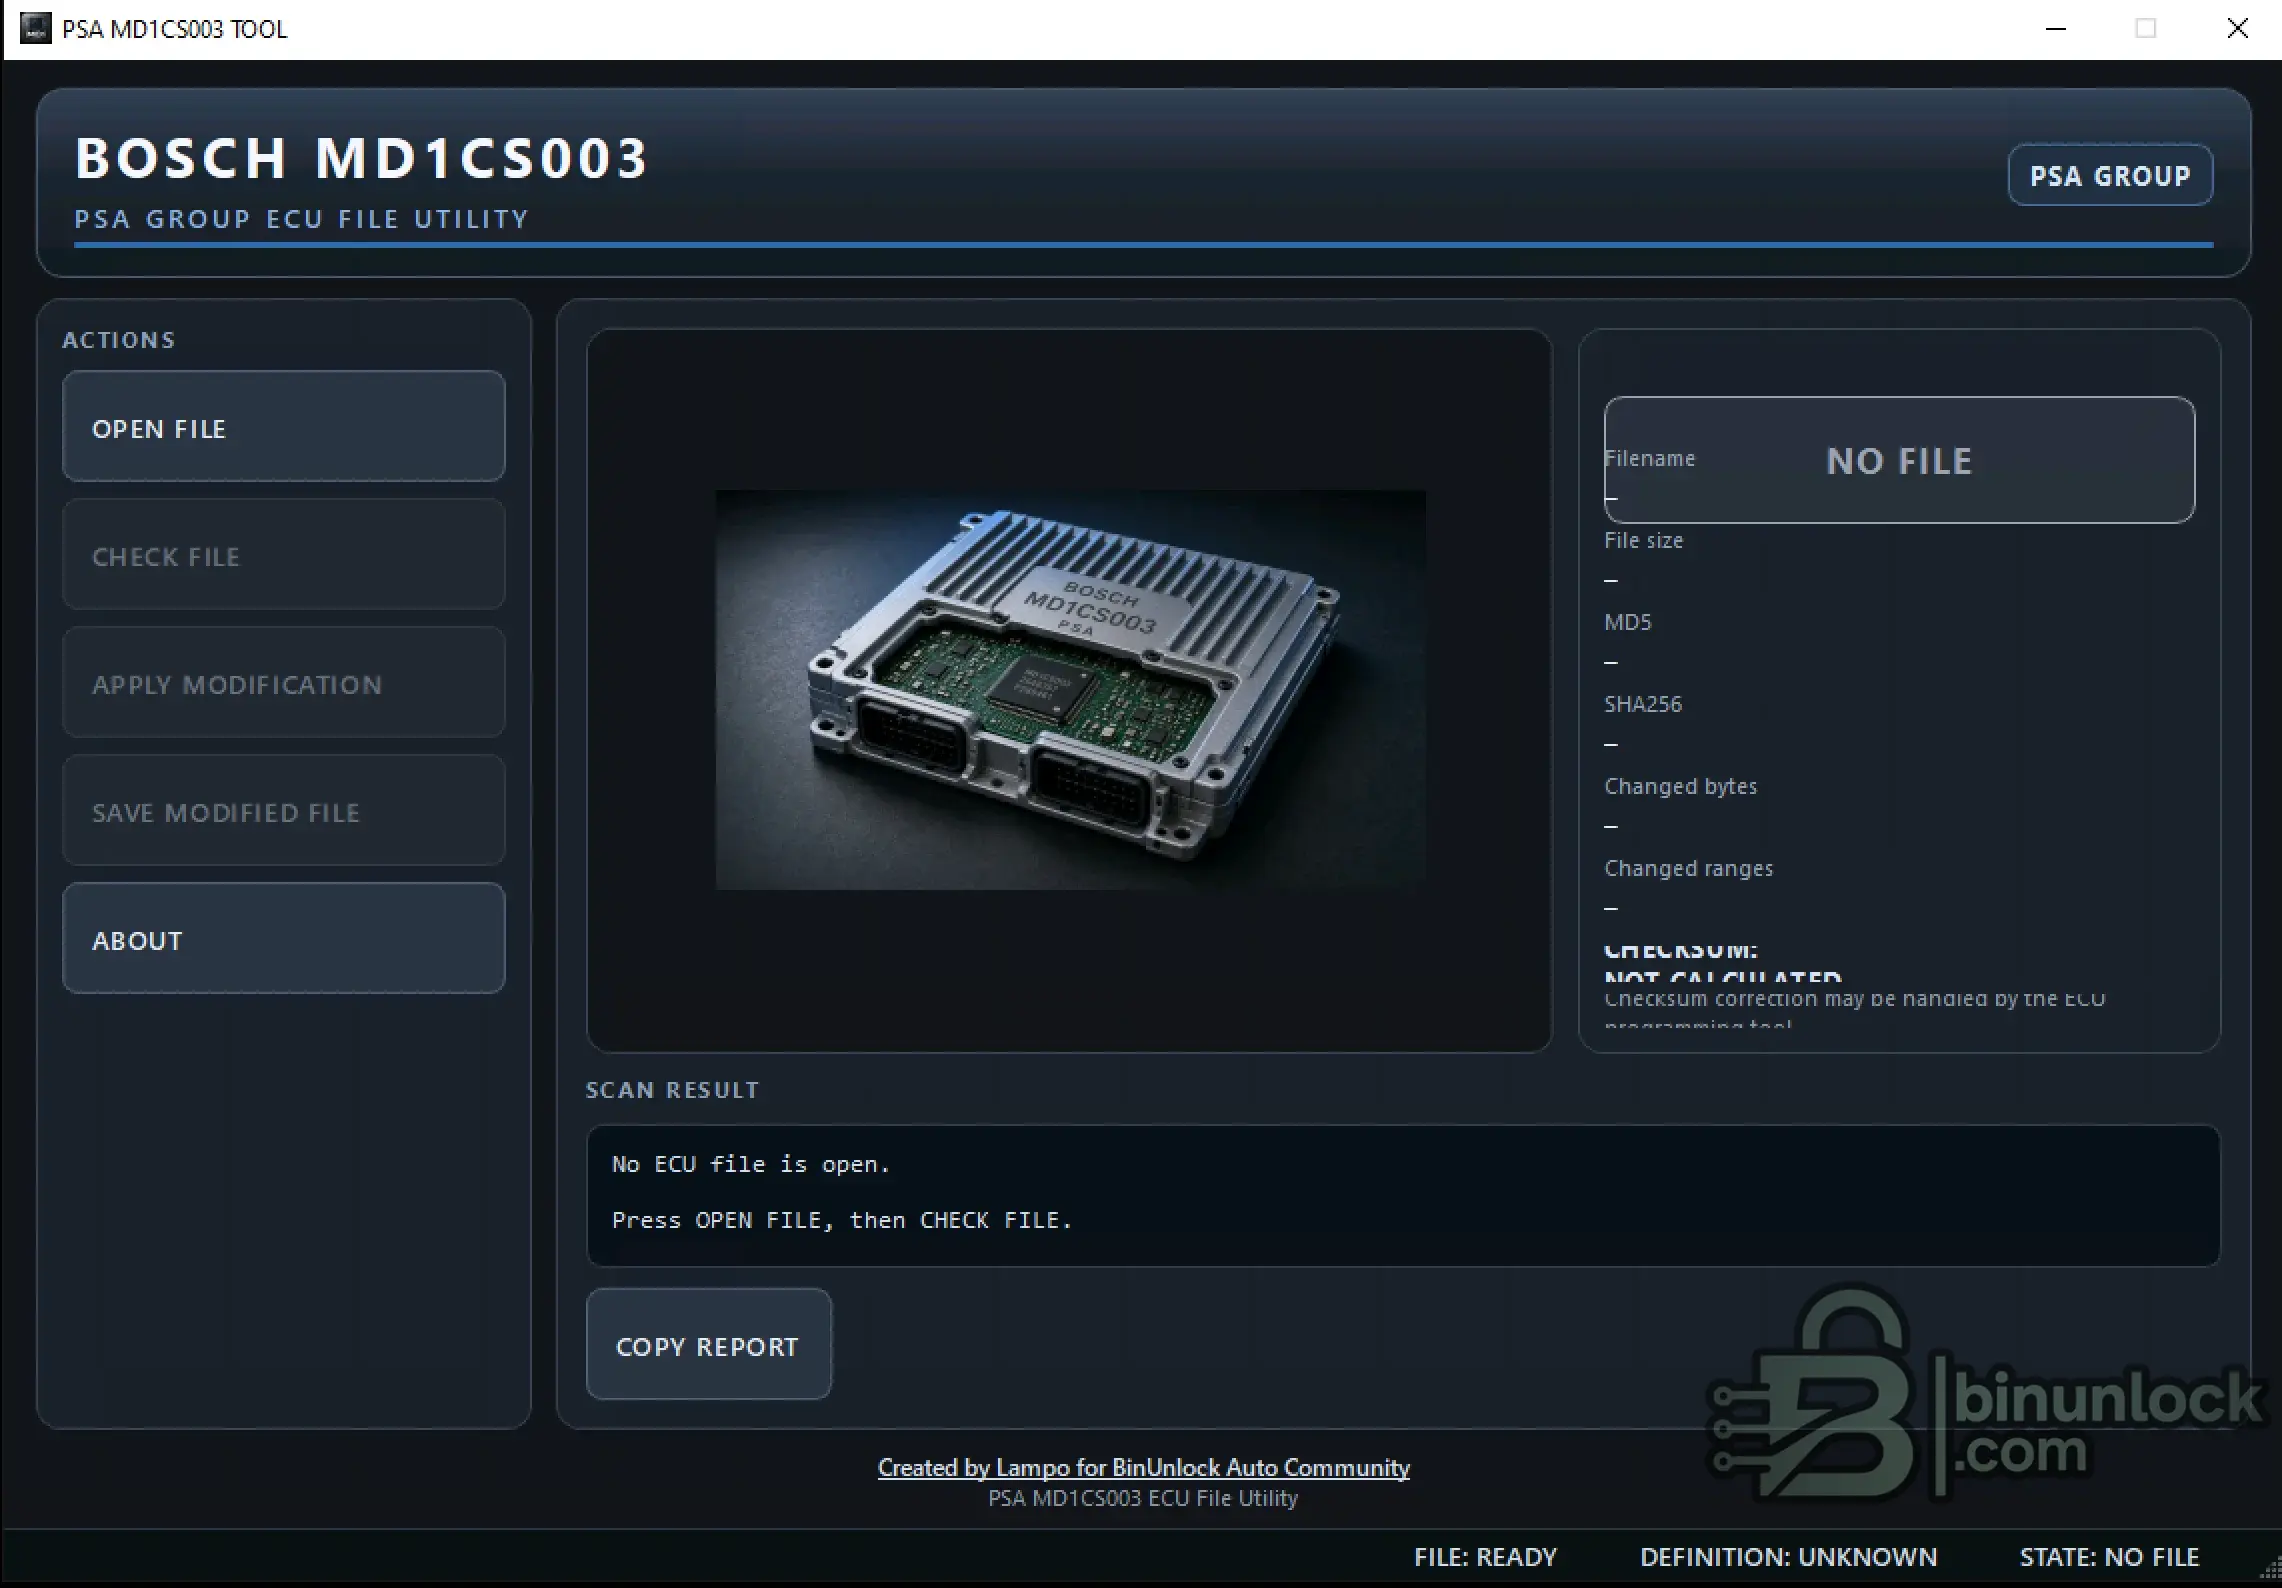The height and width of the screenshot is (1588, 2282).
Task: Select the APPLY MODIFICATION button
Action: point(283,683)
